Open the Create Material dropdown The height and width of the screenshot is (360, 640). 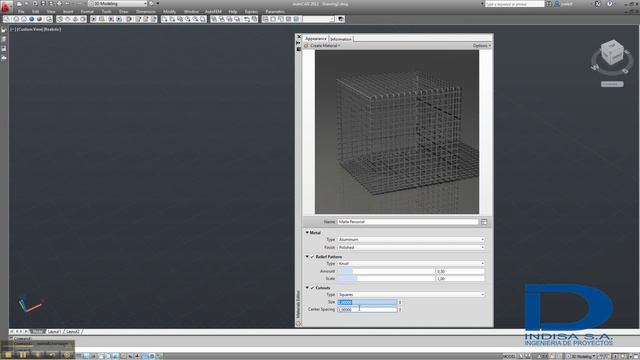[x=322, y=46]
